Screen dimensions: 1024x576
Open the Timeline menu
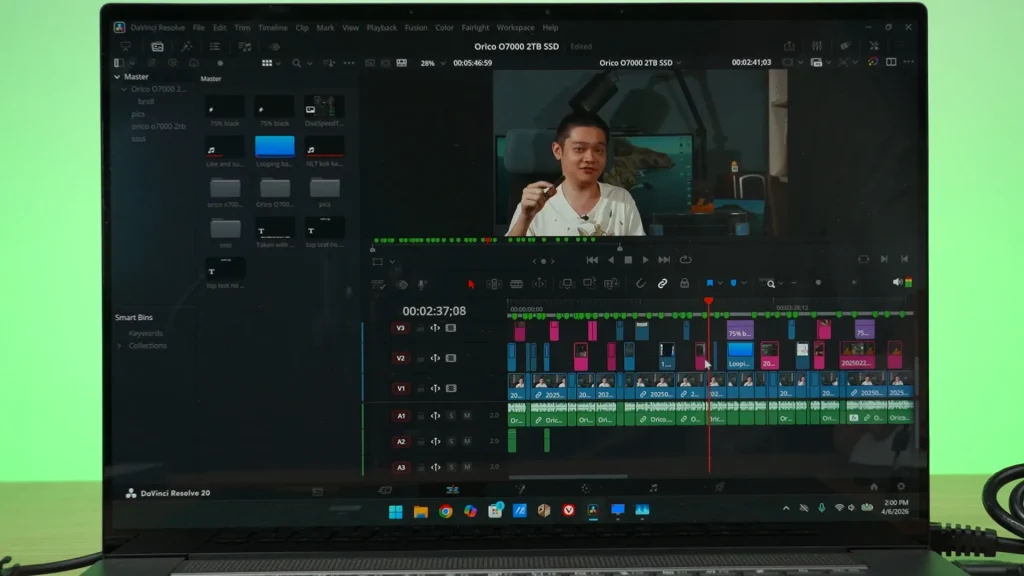coord(273,27)
